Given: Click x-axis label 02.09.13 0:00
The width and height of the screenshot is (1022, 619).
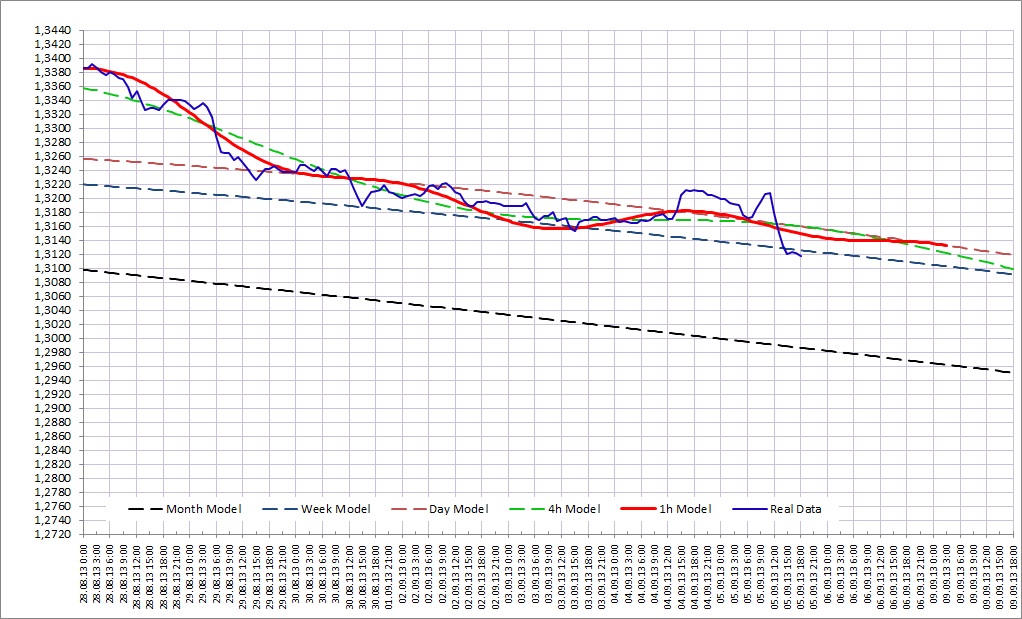Looking at the screenshot, I should (403, 574).
